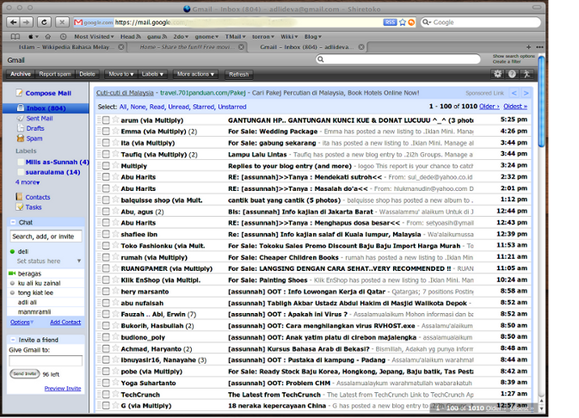Screen dimensions: 579x418
Task: Tick checkbox for Yoga Suhartanto email
Action: [x=106, y=383]
